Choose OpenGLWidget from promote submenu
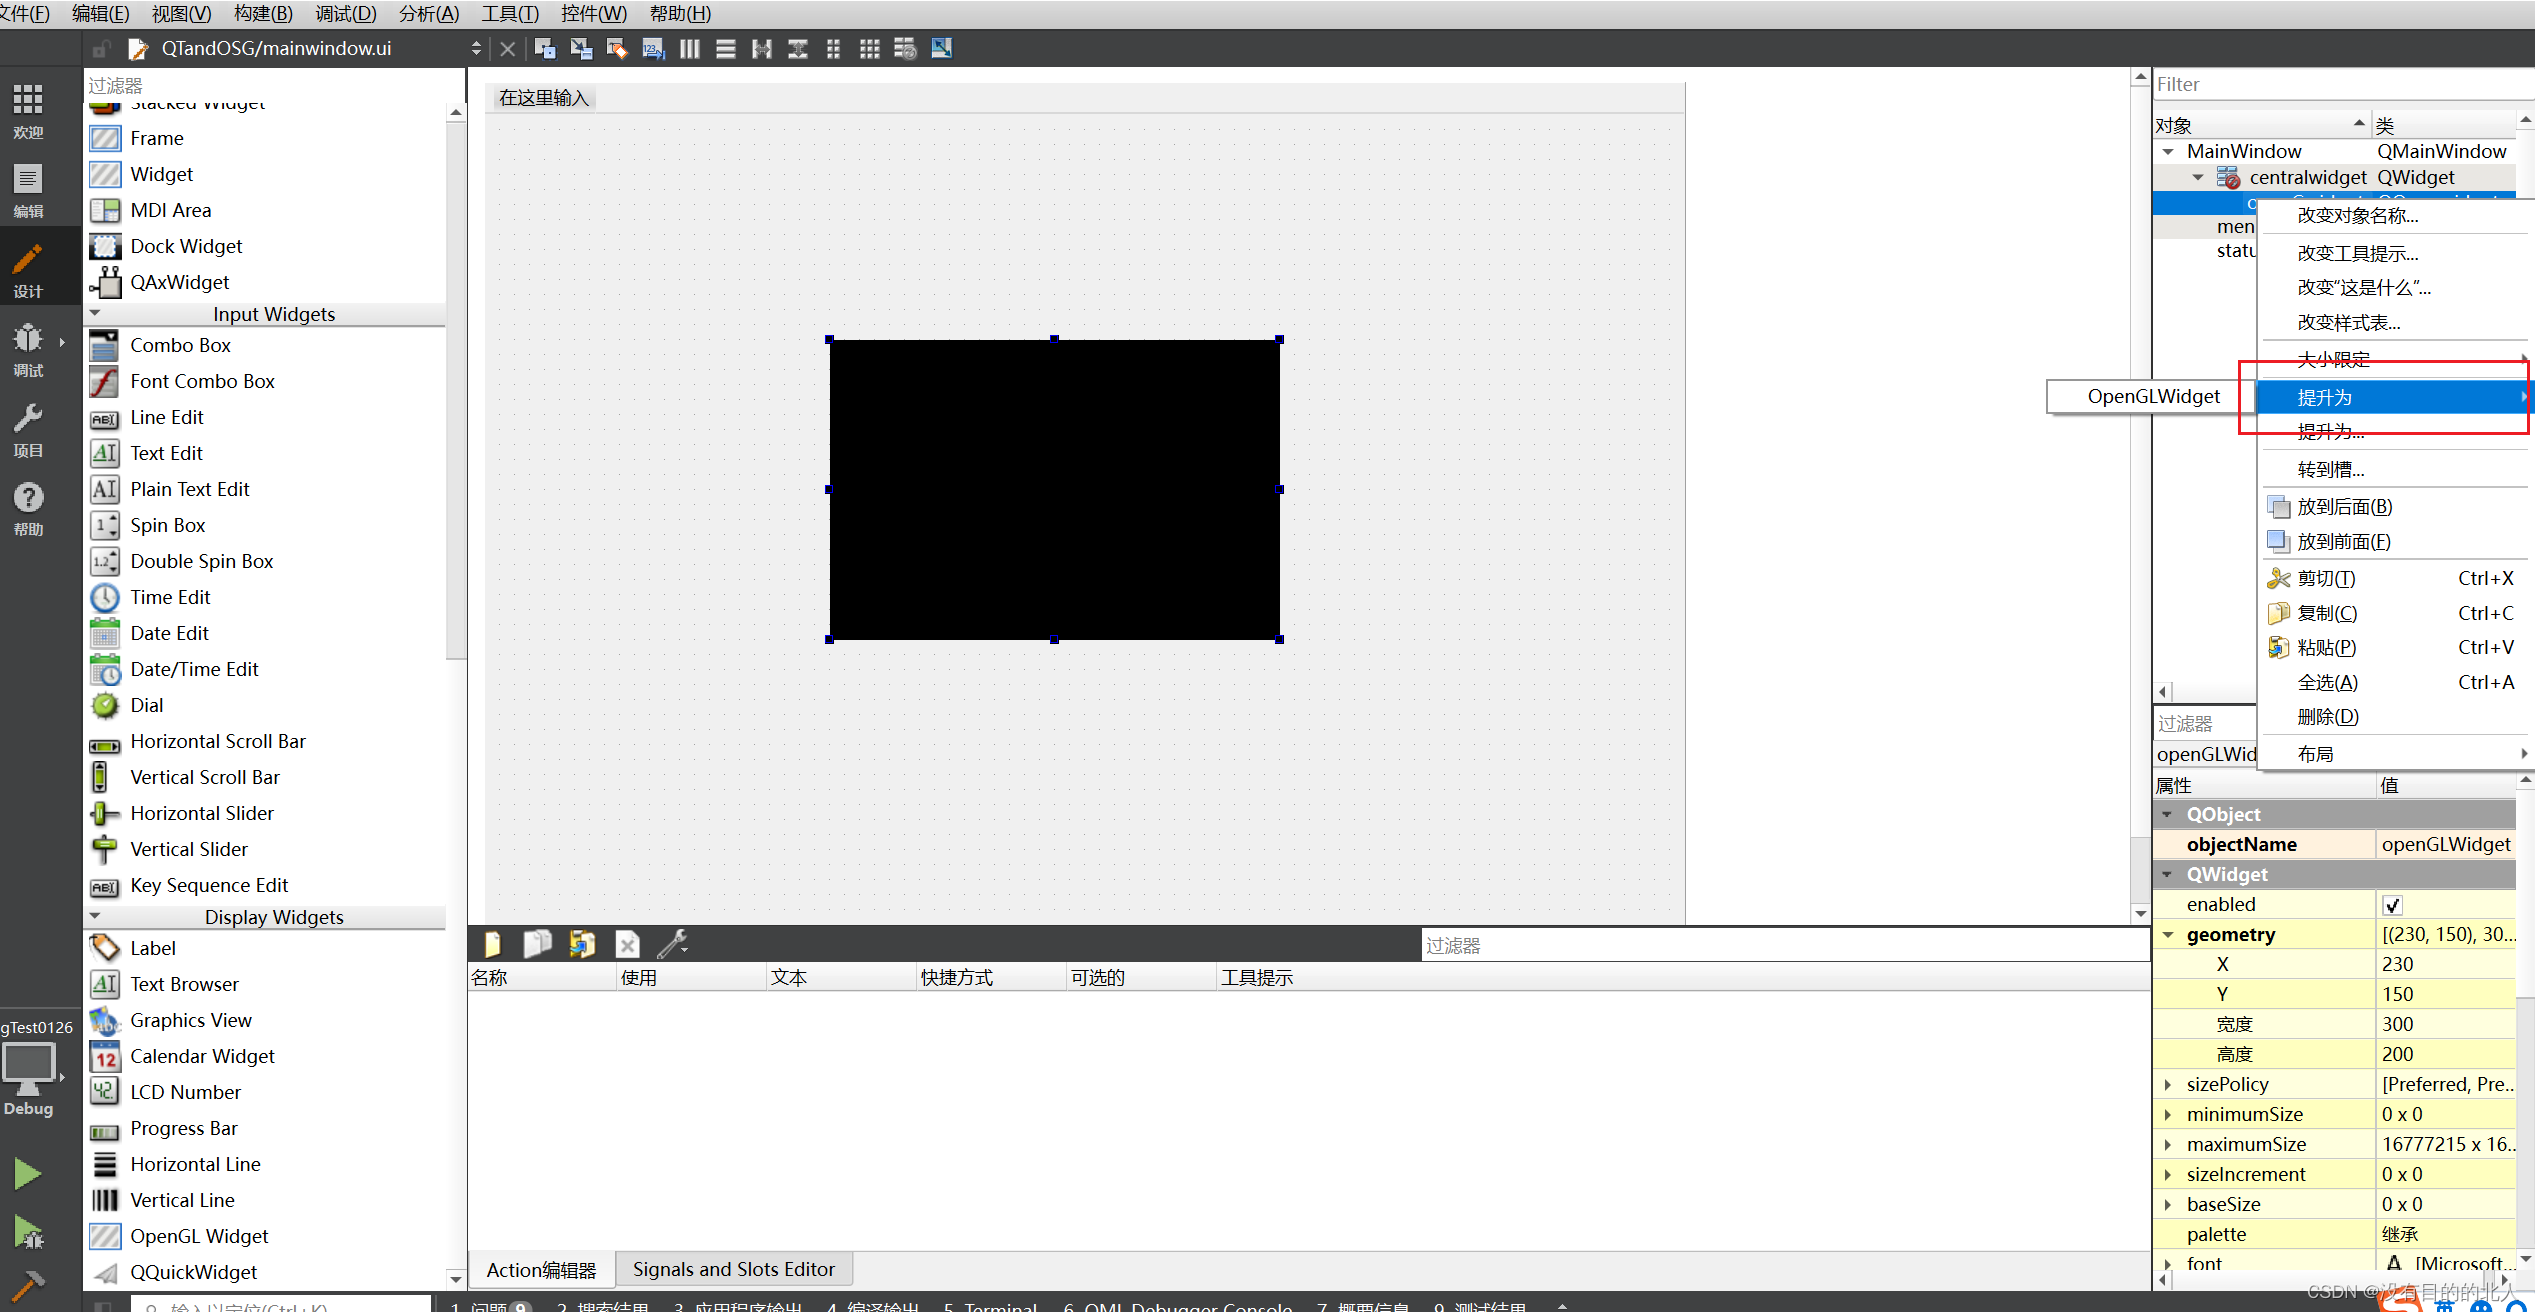The height and width of the screenshot is (1312, 2535). (2152, 397)
